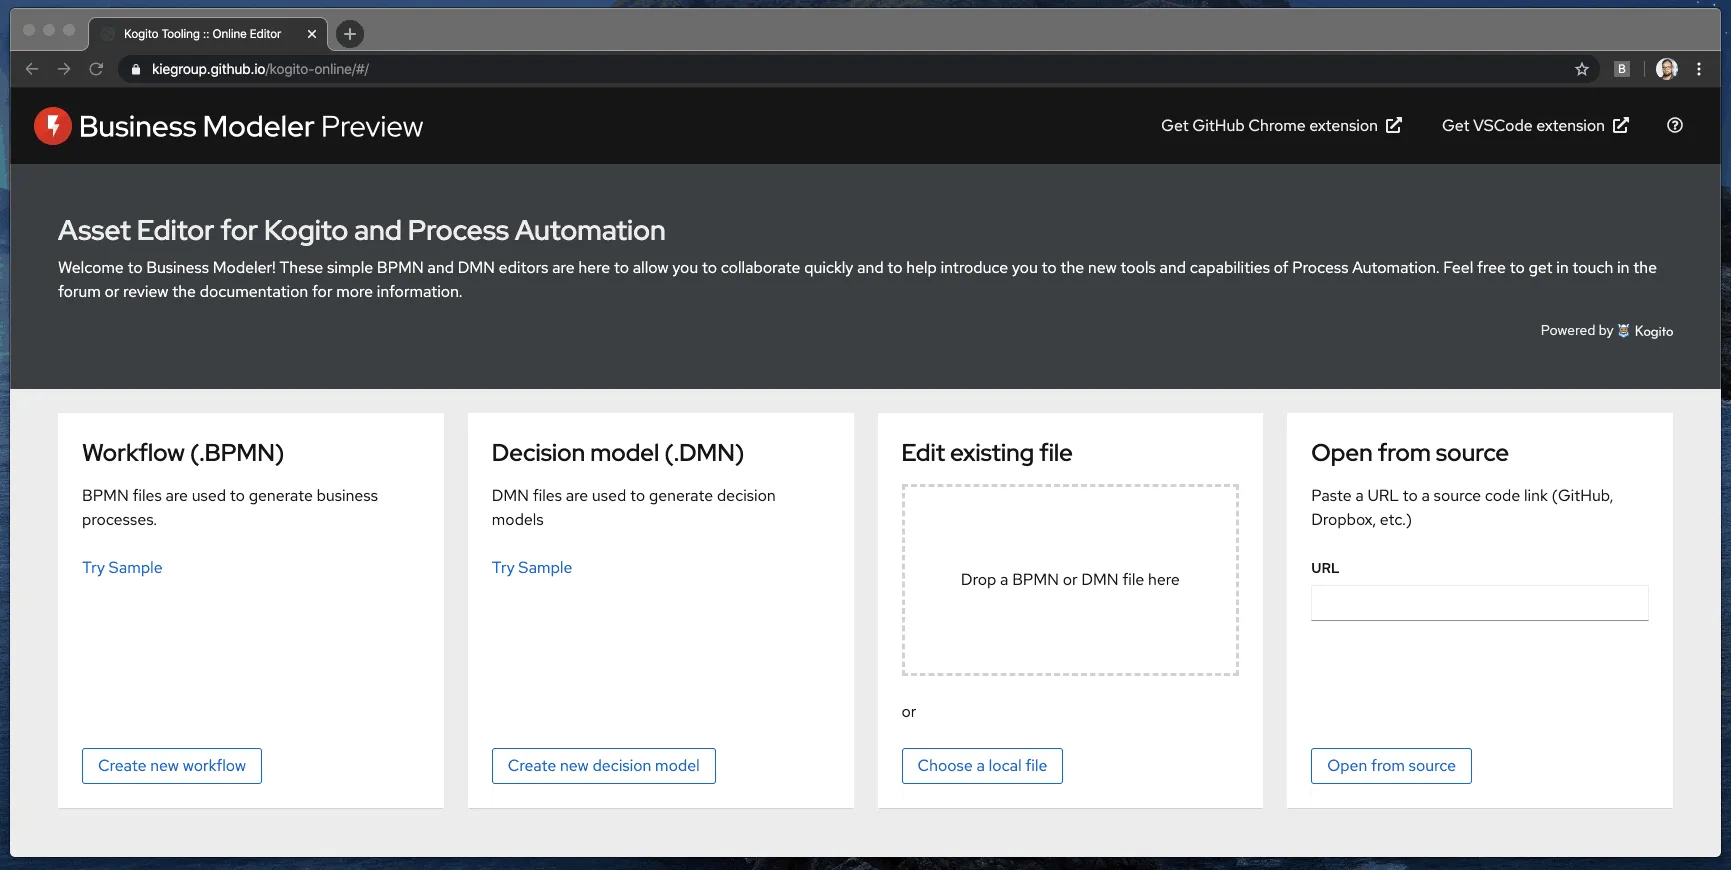The height and width of the screenshot is (870, 1731).
Task: Click the Workflow (.BPMN) heading
Action: point(183,453)
